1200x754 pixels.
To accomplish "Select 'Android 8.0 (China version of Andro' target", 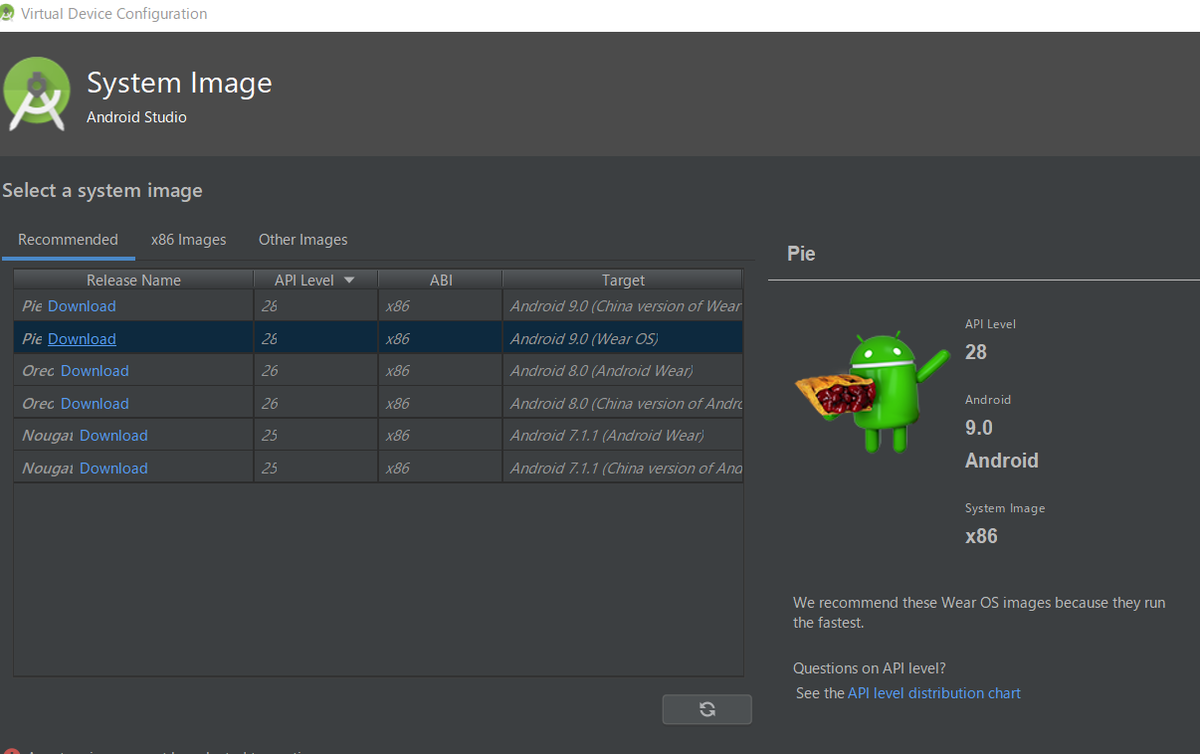I will click(625, 404).
